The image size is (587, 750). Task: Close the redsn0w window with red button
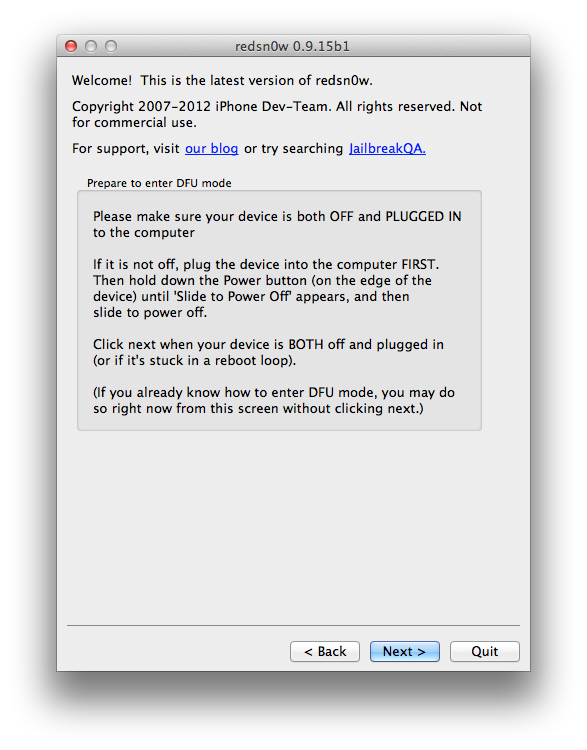[71, 46]
